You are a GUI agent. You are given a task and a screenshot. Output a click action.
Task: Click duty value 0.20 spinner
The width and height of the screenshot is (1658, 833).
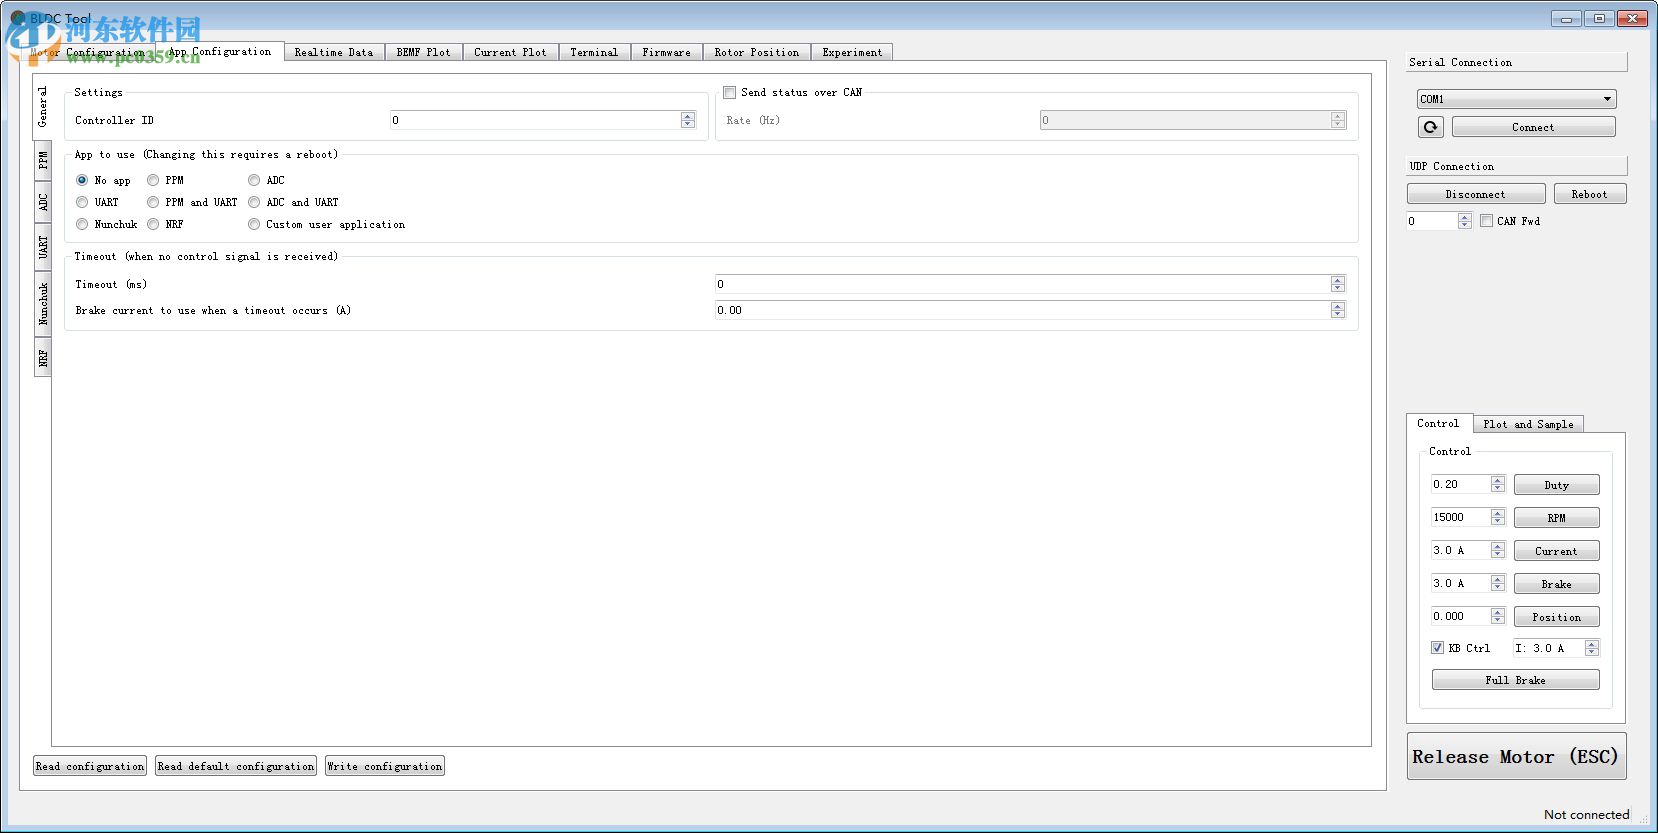click(1498, 484)
